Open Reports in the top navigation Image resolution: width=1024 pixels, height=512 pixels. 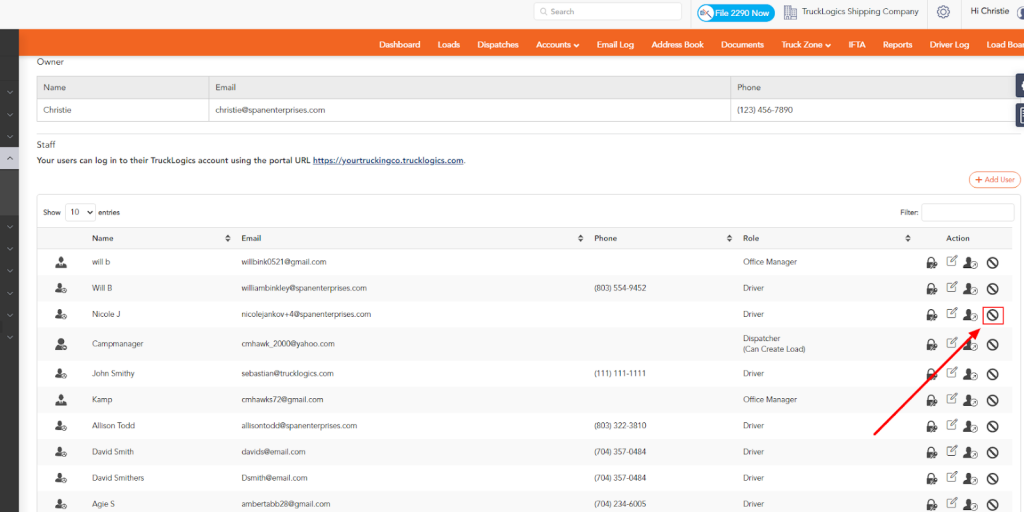pos(897,45)
